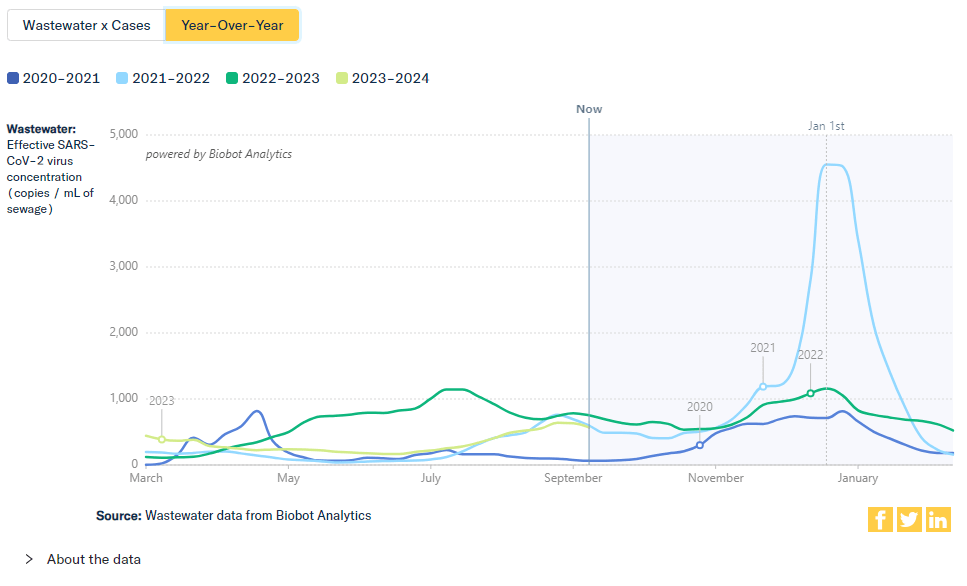The height and width of the screenshot is (586, 967).
Task: Click the dark blue 2020-2021 legend swatch
Action: pyautogui.click(x=13, y=78)
